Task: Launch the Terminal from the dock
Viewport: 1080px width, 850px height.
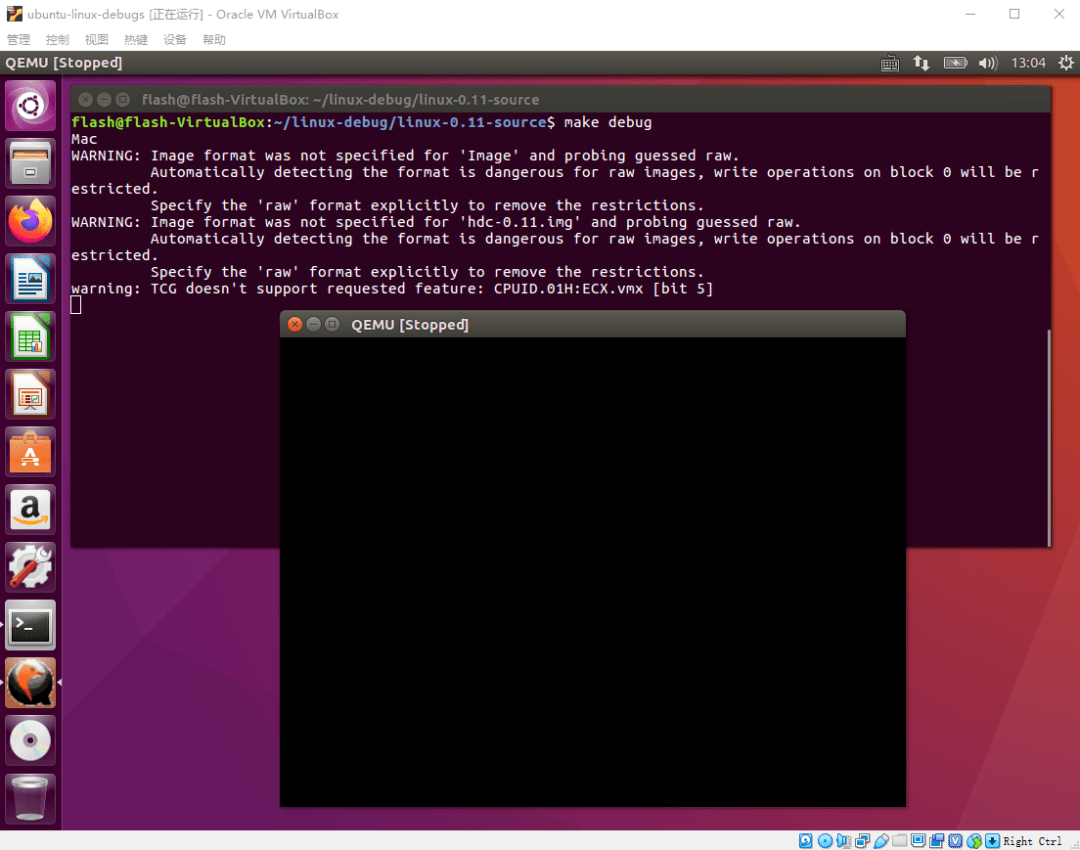Action: tap(30, 625)
